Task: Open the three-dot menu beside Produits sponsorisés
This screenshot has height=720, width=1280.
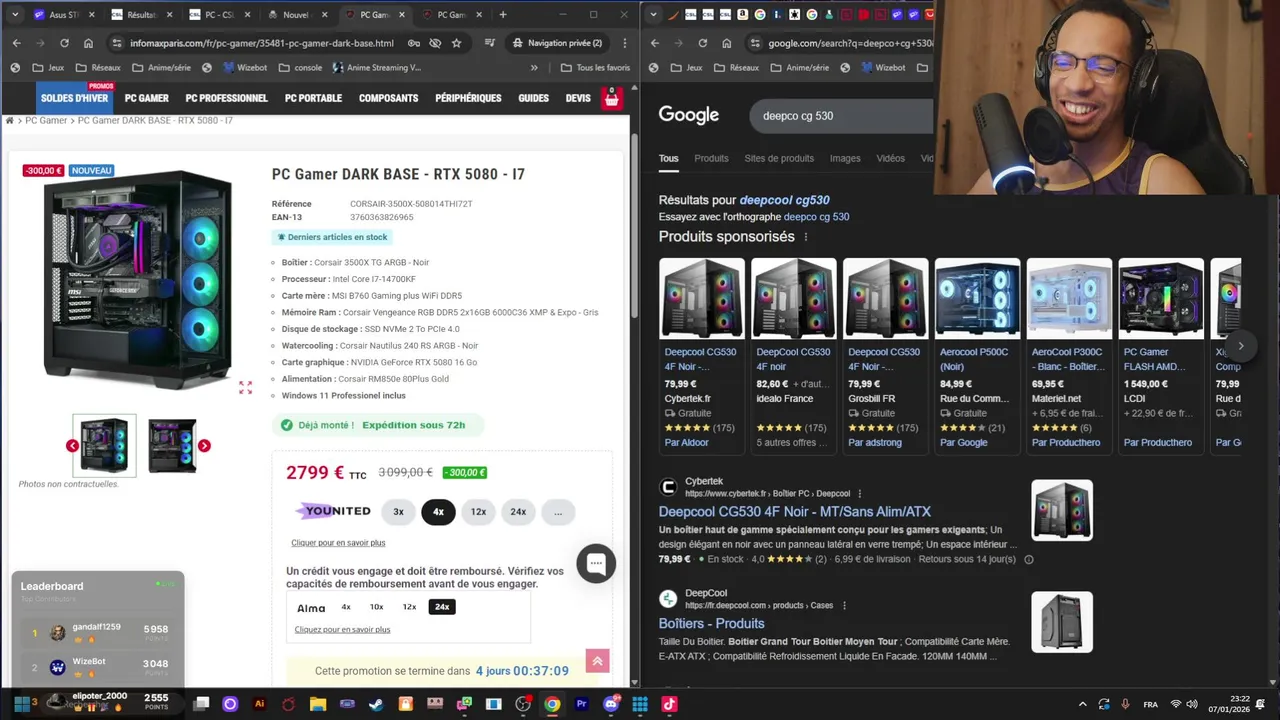Action: click(806, 237)
